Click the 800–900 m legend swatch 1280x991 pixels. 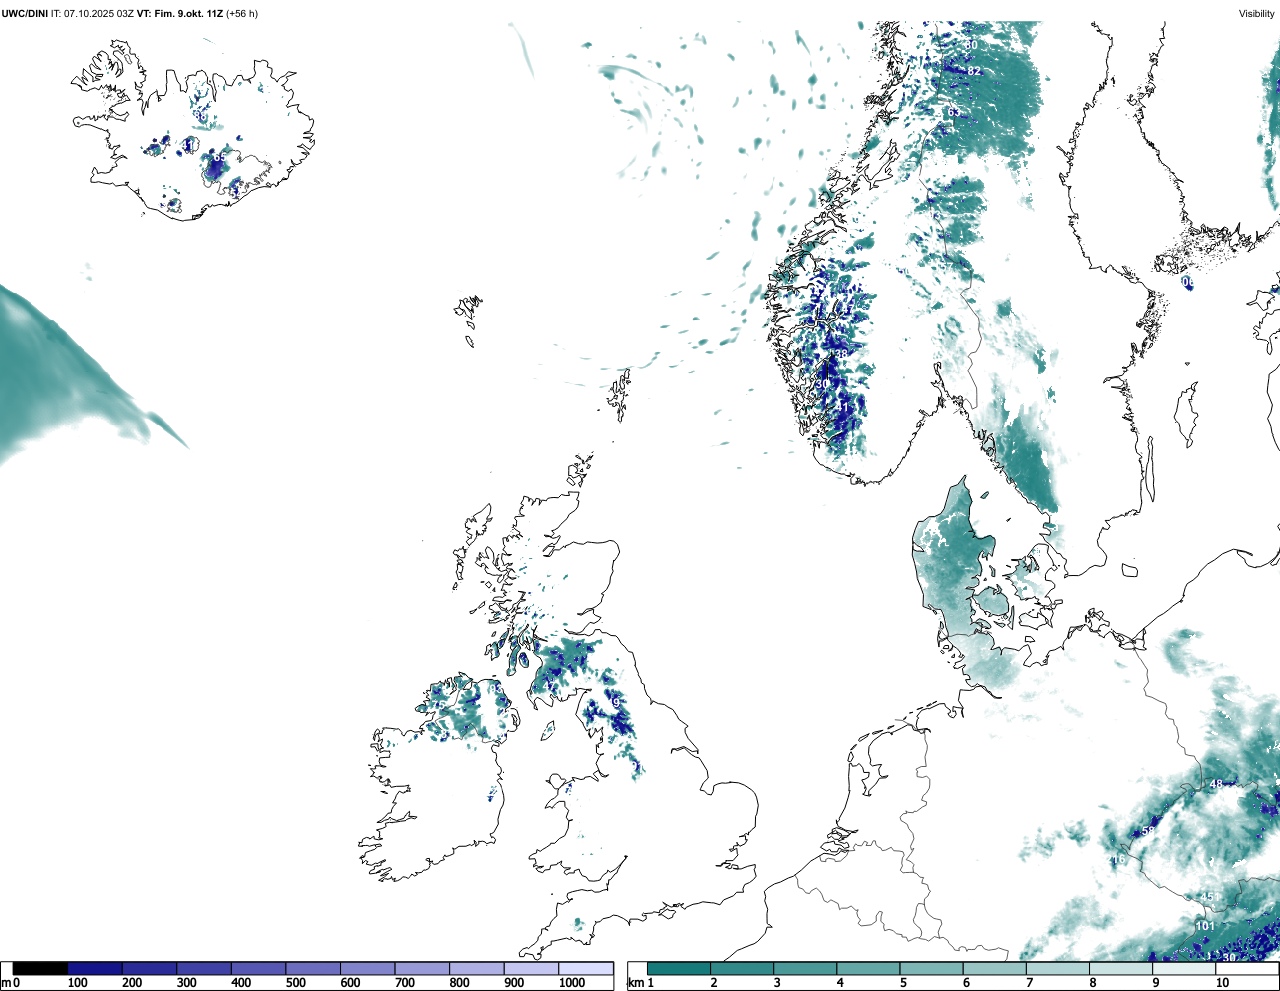[477, 968]
